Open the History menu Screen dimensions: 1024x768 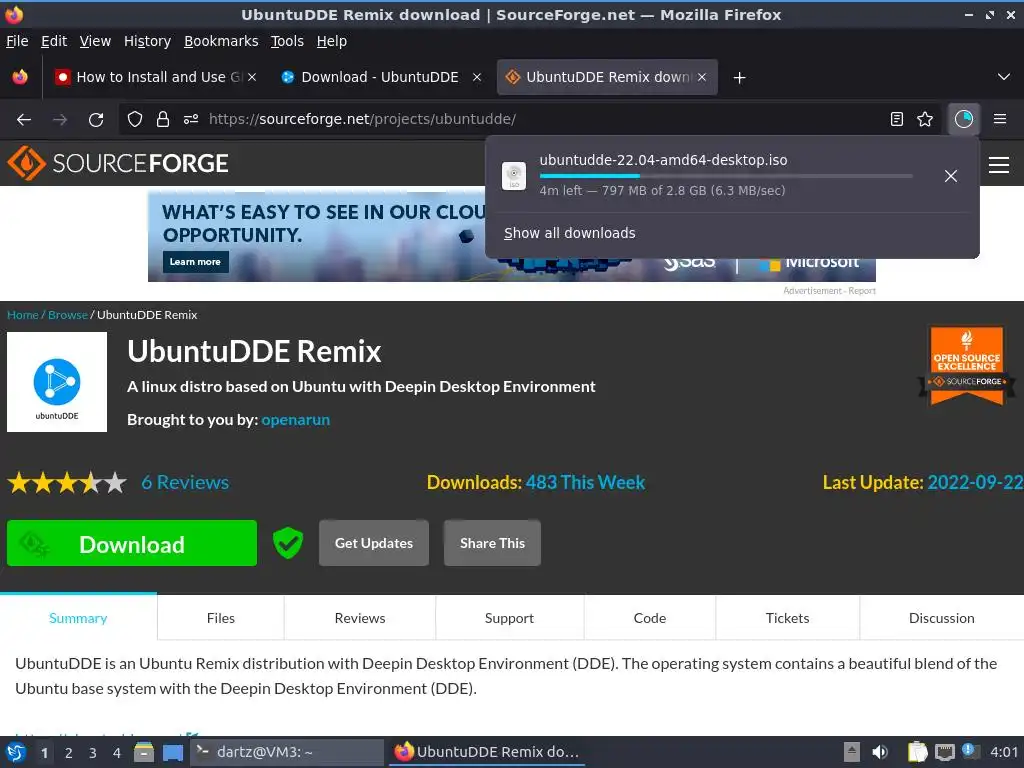(x=147, y=41)
